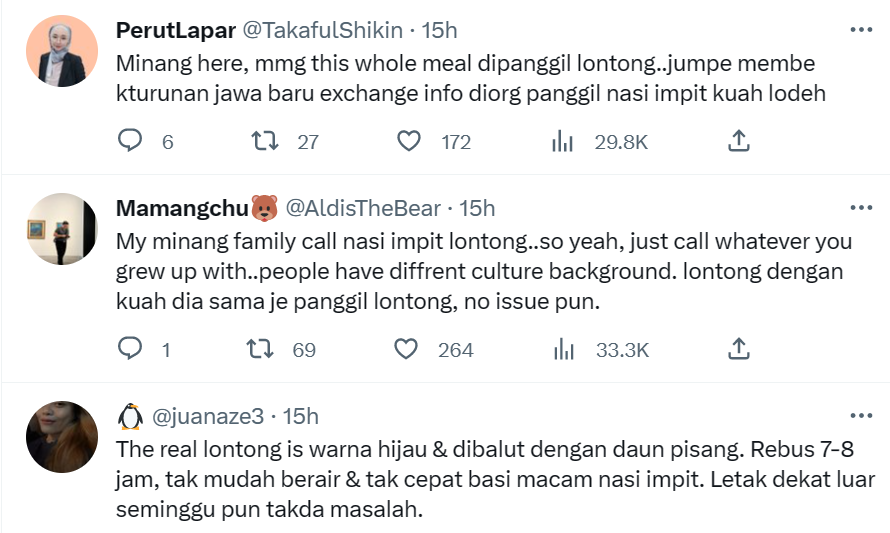
Task: Visit the @AldisTheBear profile handle
Action: pos(363,208)
